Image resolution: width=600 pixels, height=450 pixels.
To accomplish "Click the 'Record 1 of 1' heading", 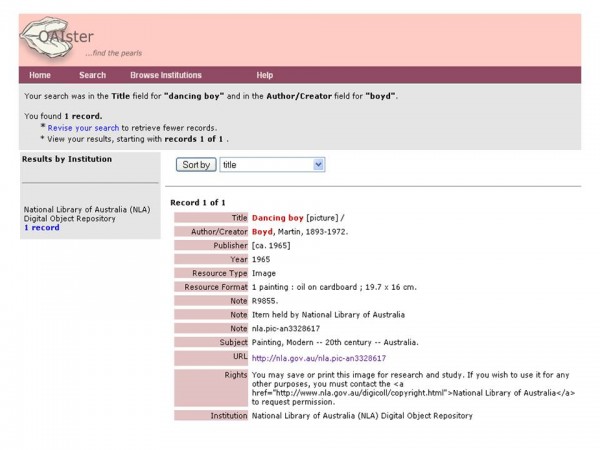I will pyautogui.click(x=198, y=202).
